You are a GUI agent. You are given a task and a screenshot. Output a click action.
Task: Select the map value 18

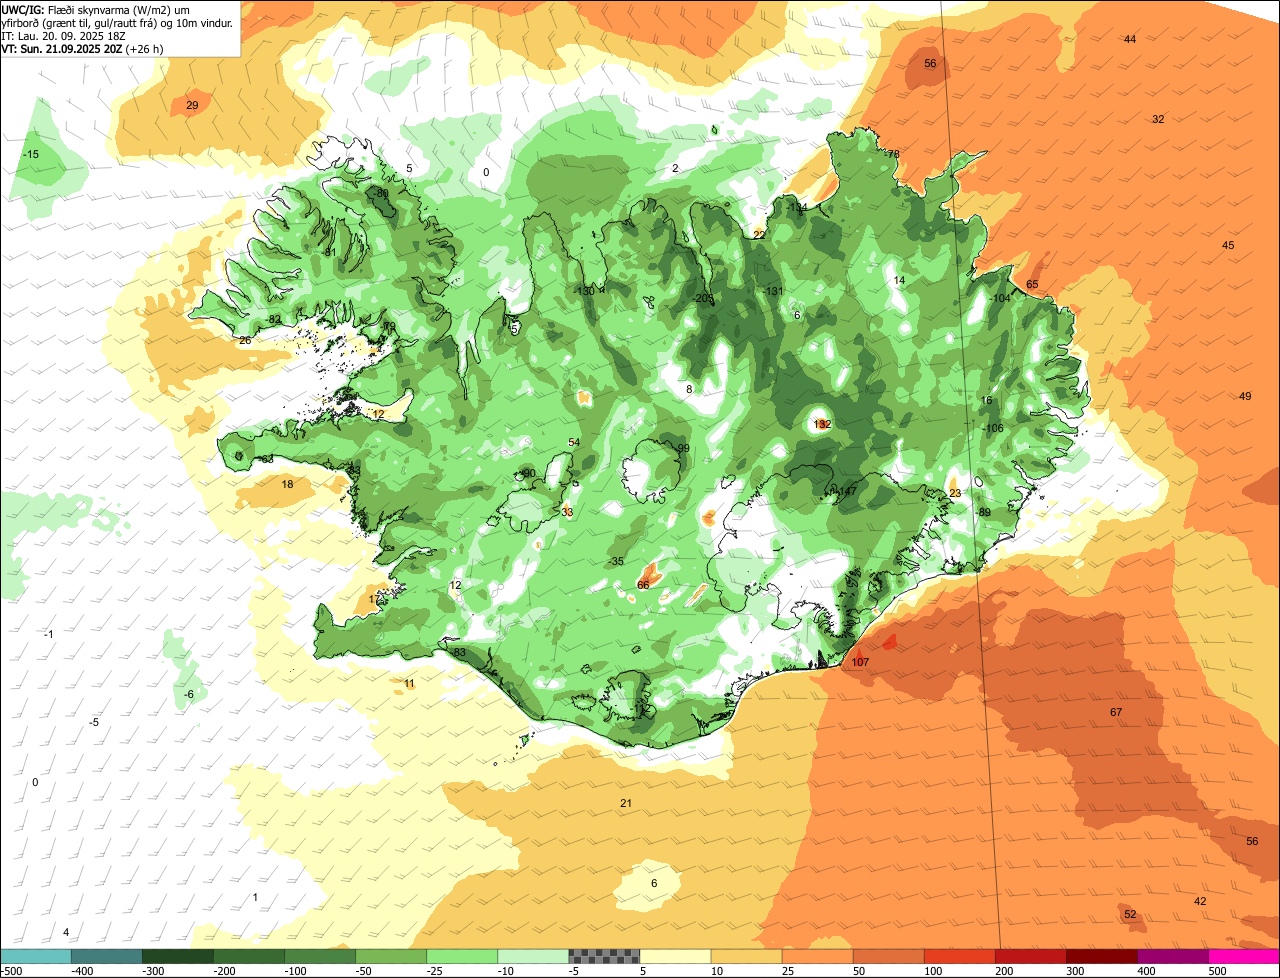(x=288, y=484)
